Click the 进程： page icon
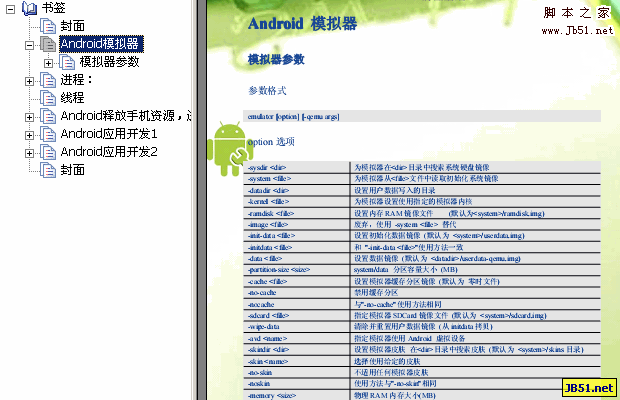 click(48, 80)
